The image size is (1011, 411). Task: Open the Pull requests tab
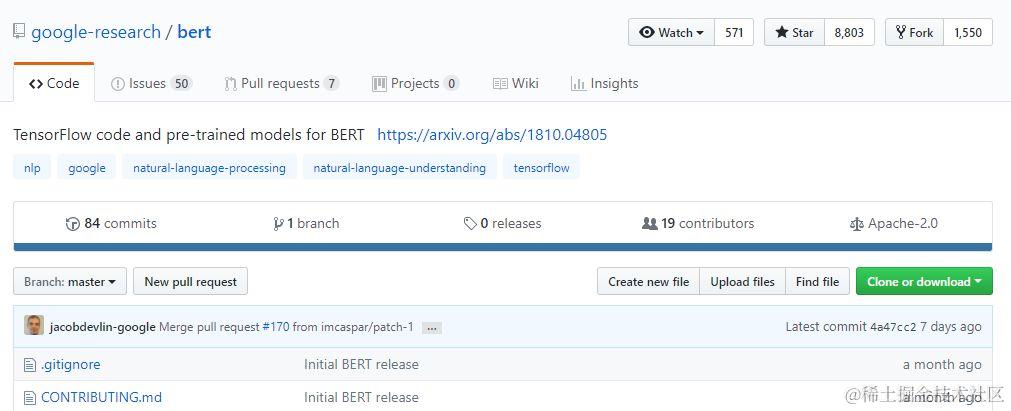click(x=282, y=83)
